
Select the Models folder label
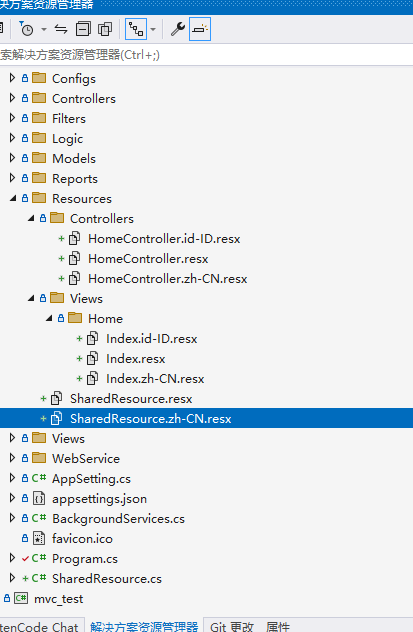click(x=74, y=158)
